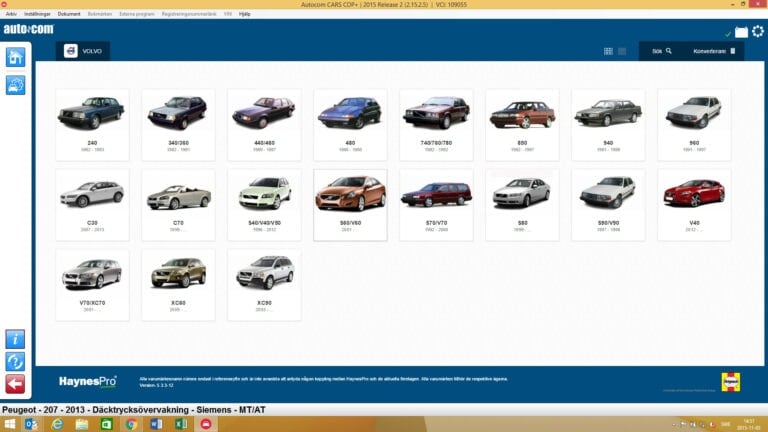Screen dimensions: 768x432
Task: Click the auto-com logo
Action: click(x=28, y=29)
